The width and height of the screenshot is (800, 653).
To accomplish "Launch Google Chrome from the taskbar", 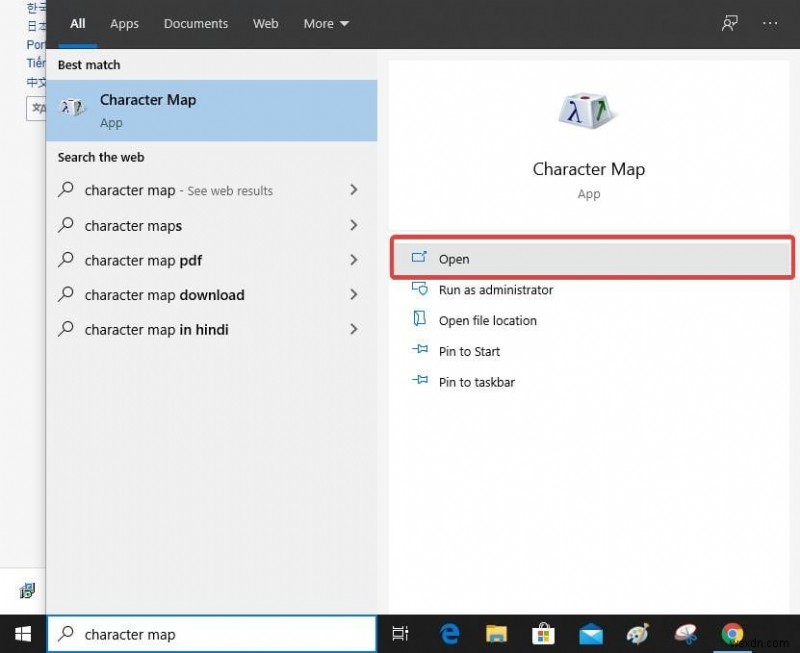I will coord(732,634).
